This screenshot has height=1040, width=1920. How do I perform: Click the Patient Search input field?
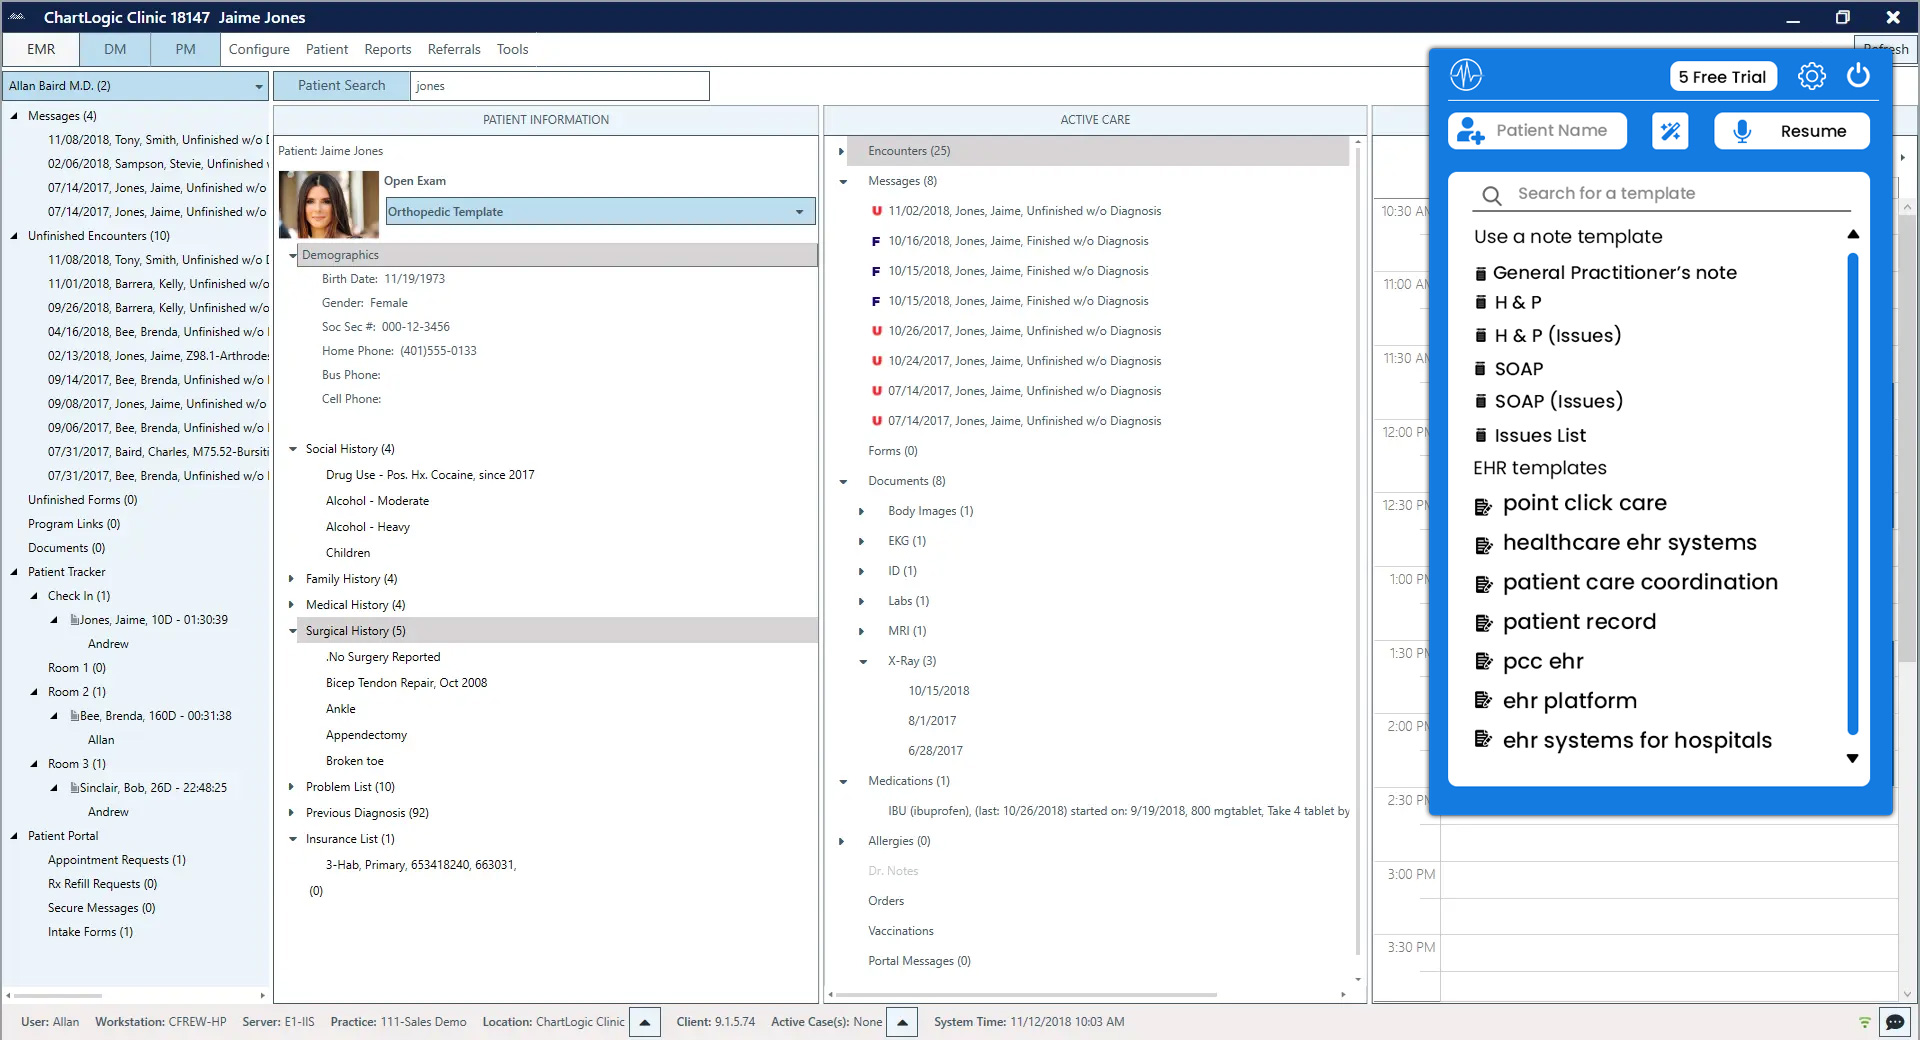pos(558,86)
